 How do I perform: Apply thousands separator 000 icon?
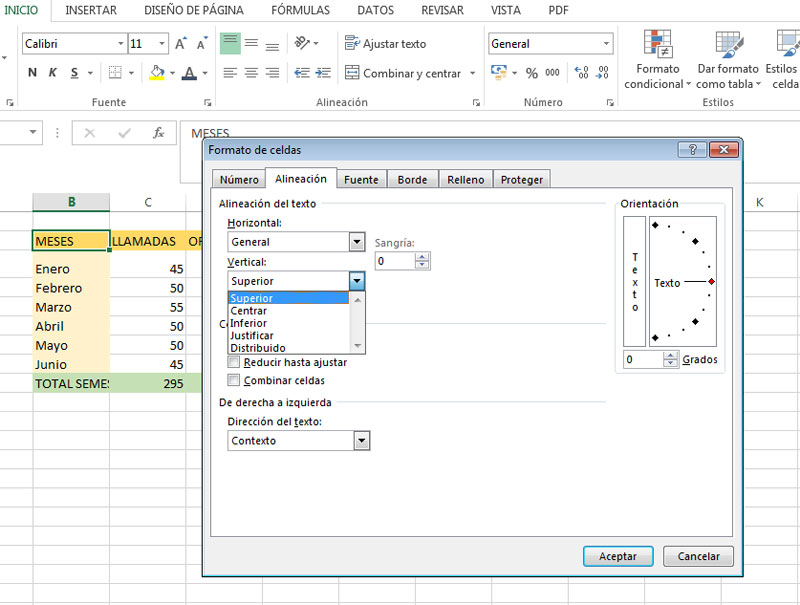[x=553, y=72]
